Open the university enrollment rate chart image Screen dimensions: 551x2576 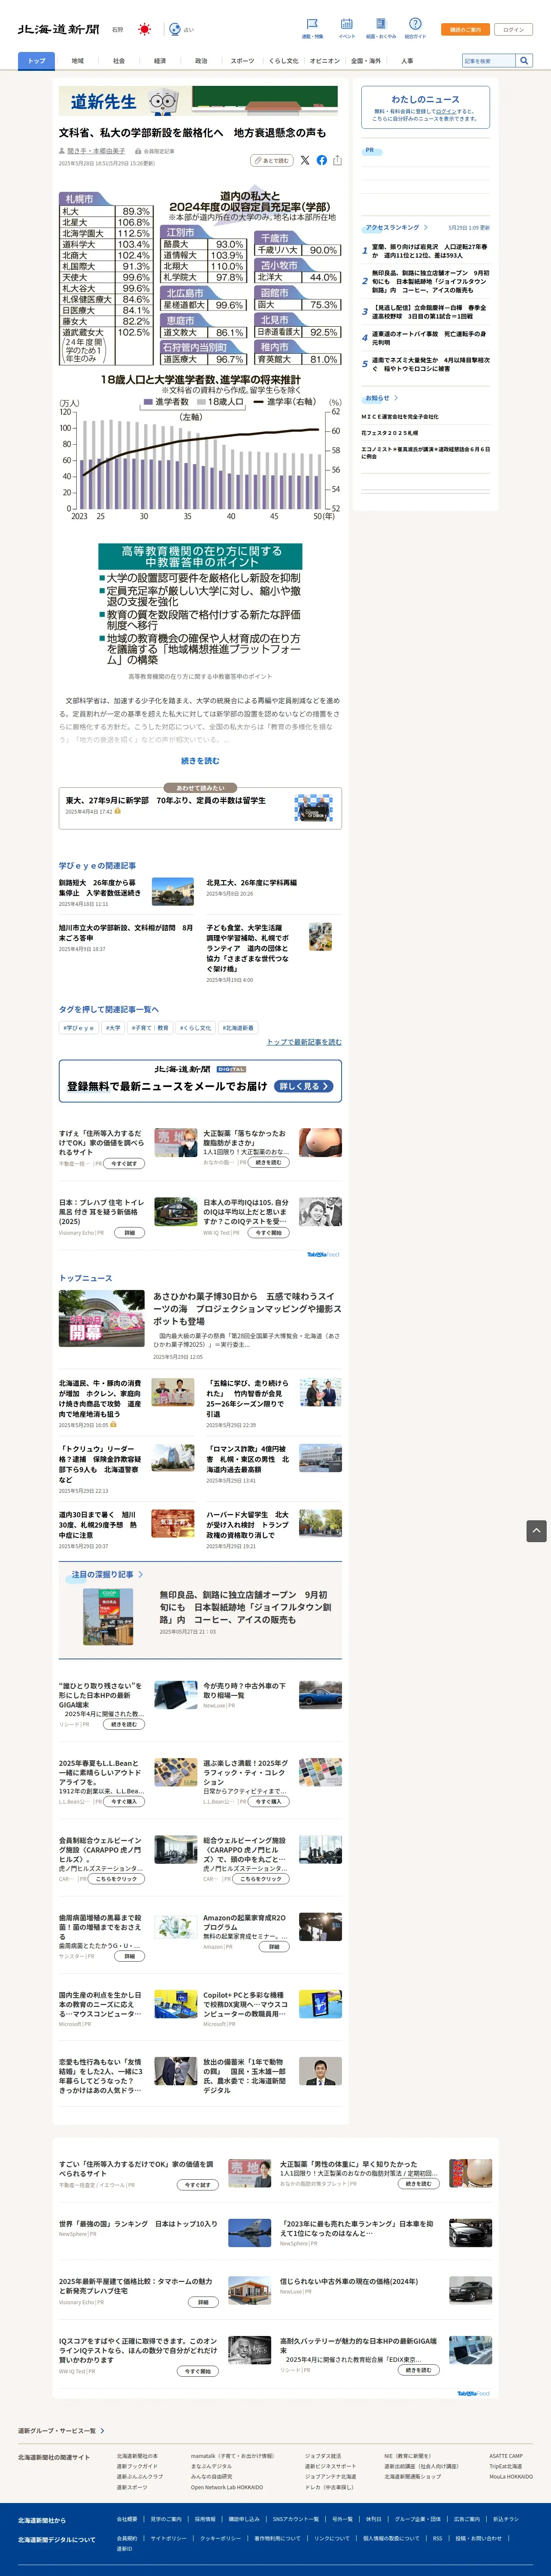point(200,277)
